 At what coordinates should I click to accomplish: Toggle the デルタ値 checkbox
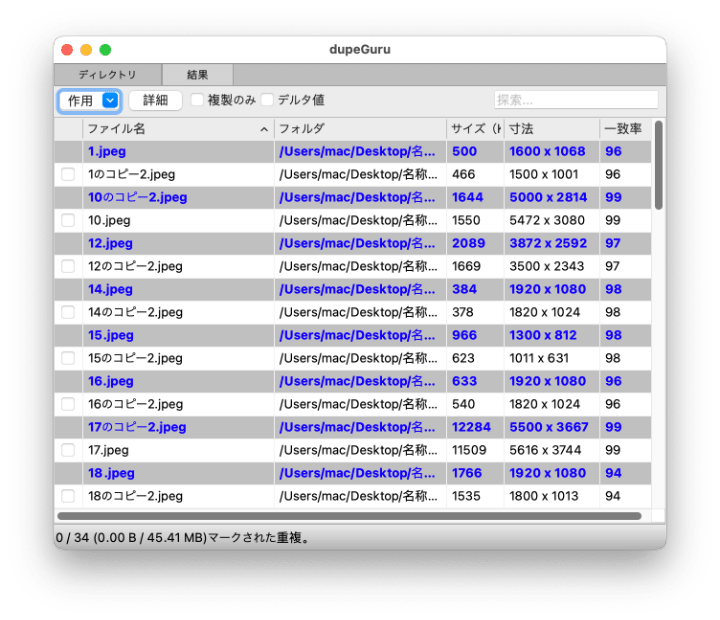pyautogui.click(x=267, y=100)
